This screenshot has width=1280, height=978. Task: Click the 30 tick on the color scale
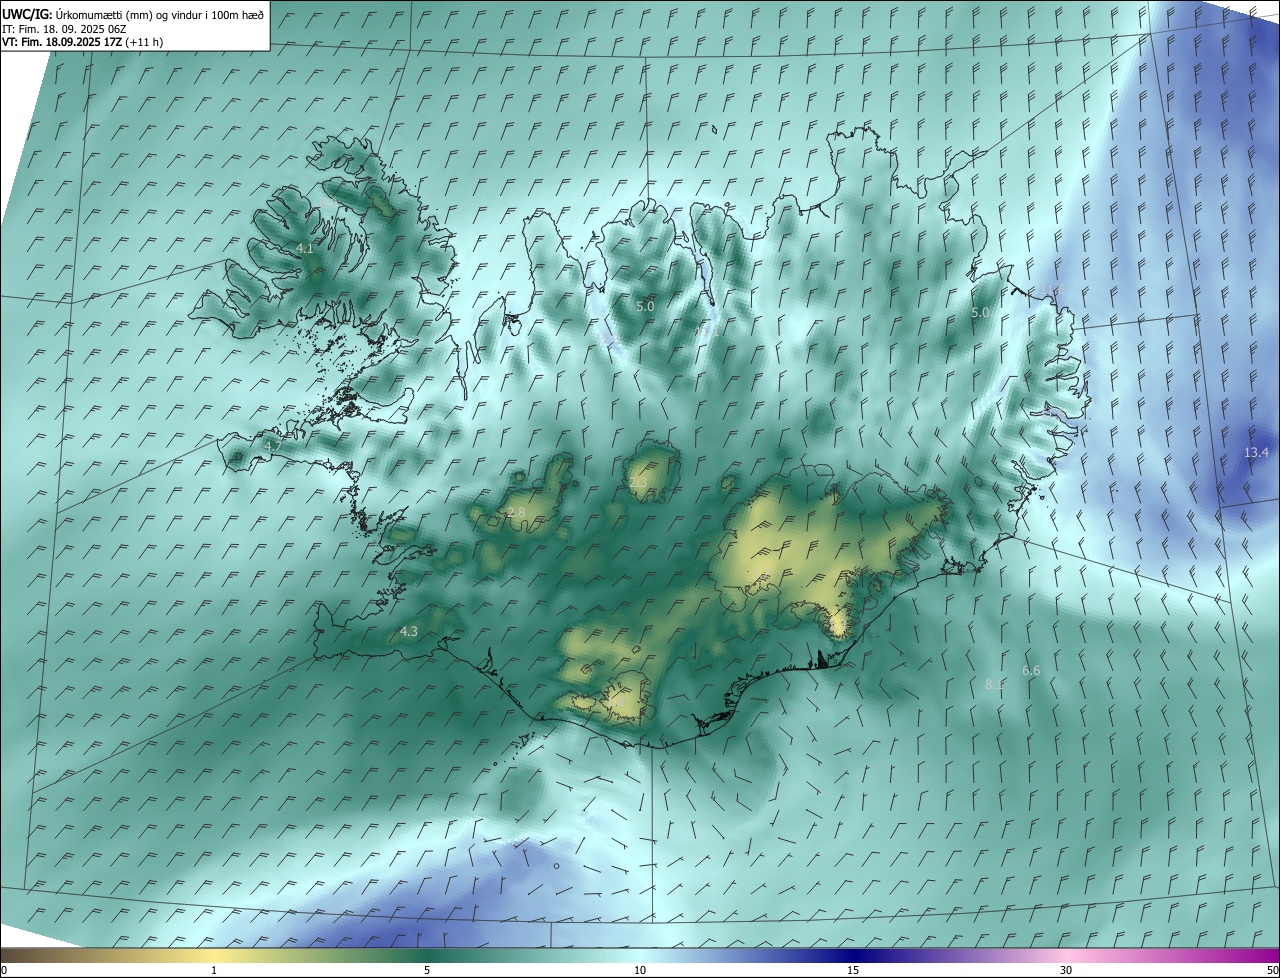(1066, 971)
